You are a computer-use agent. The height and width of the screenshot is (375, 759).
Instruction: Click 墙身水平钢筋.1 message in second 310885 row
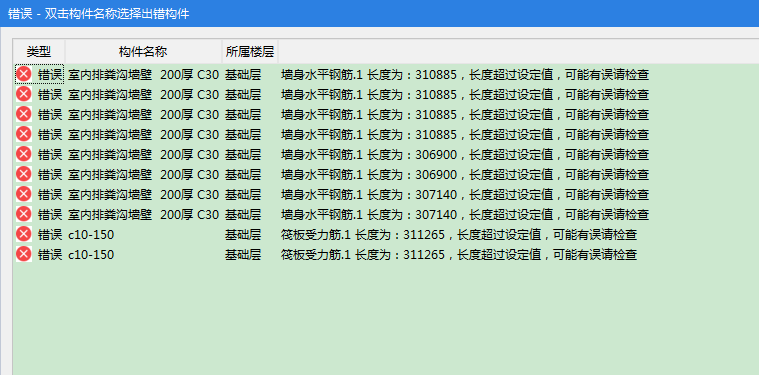(465, 95)
